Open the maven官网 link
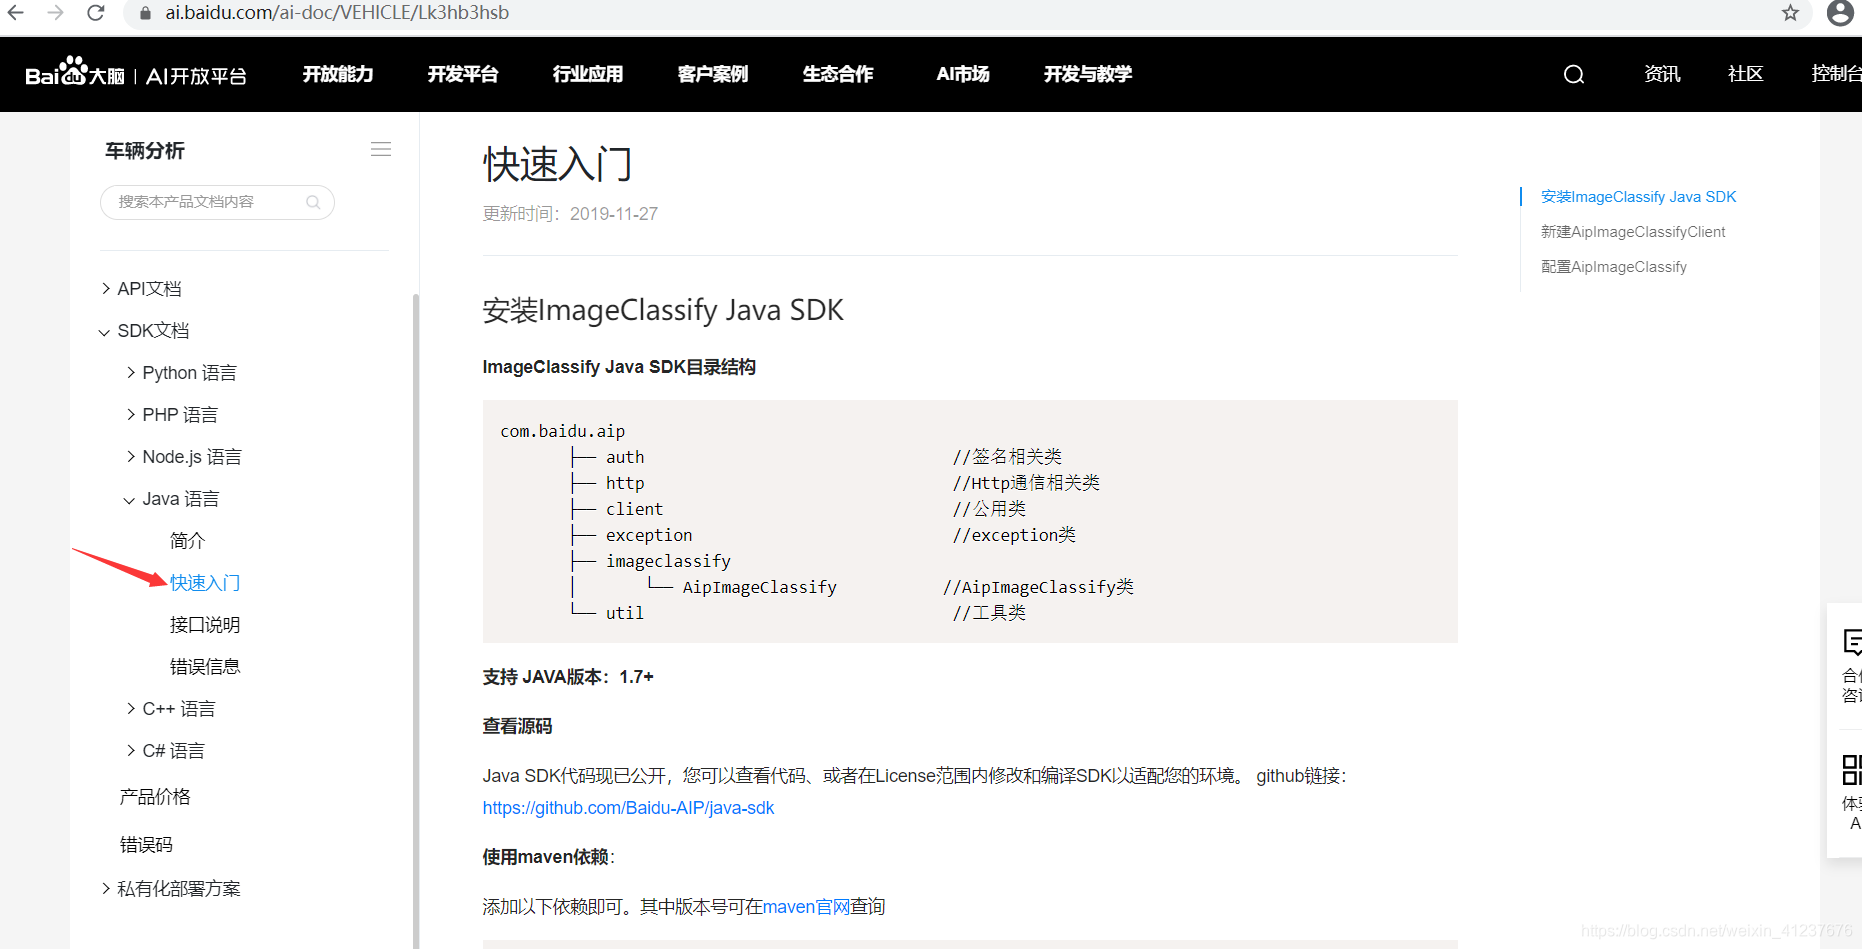Viewport: 1862px width, 949px height. [806, 907]
